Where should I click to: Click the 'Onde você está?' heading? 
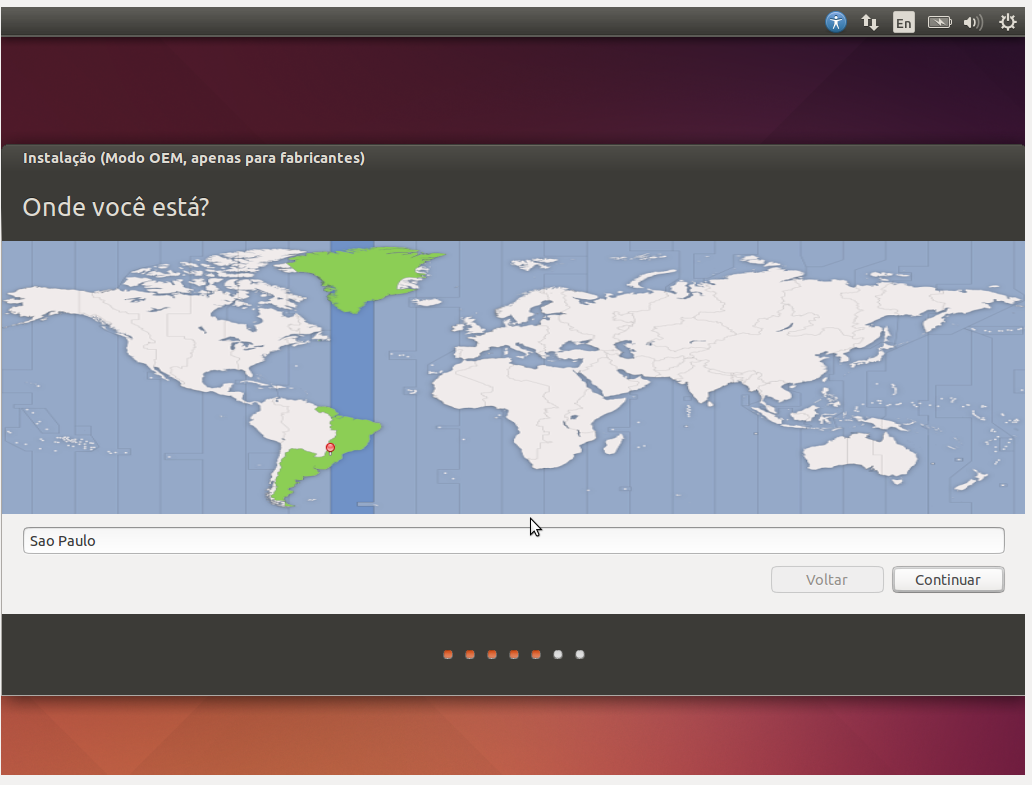116,207
